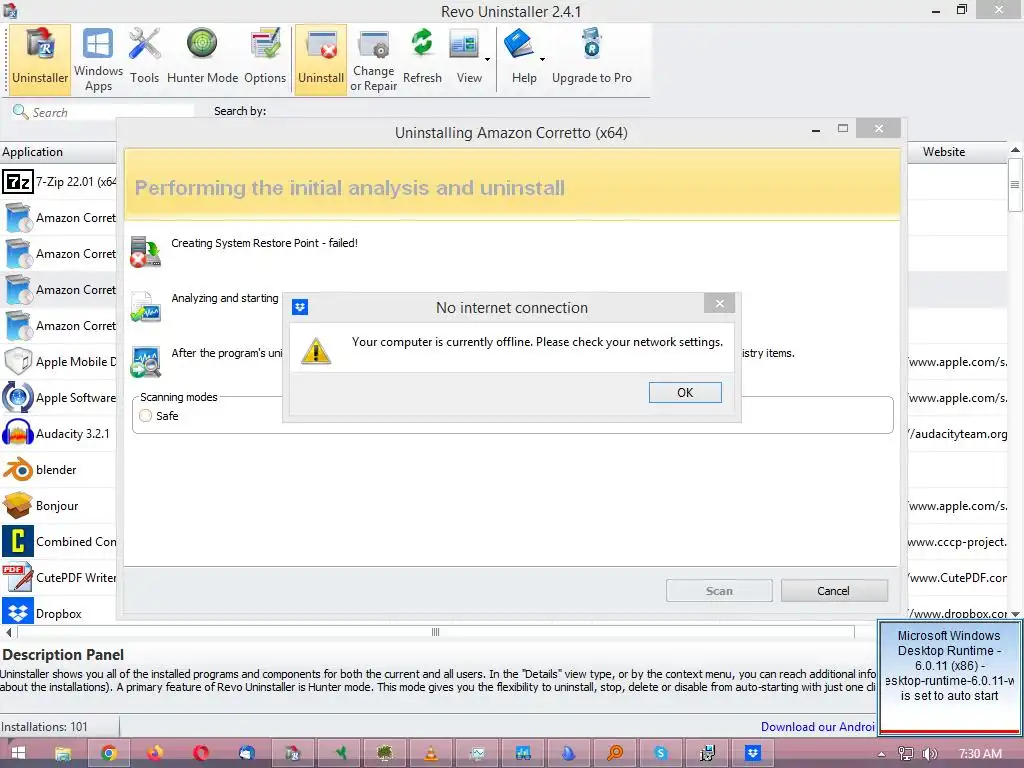Click the horizontal scrollbar thumb

pos(436,632)
